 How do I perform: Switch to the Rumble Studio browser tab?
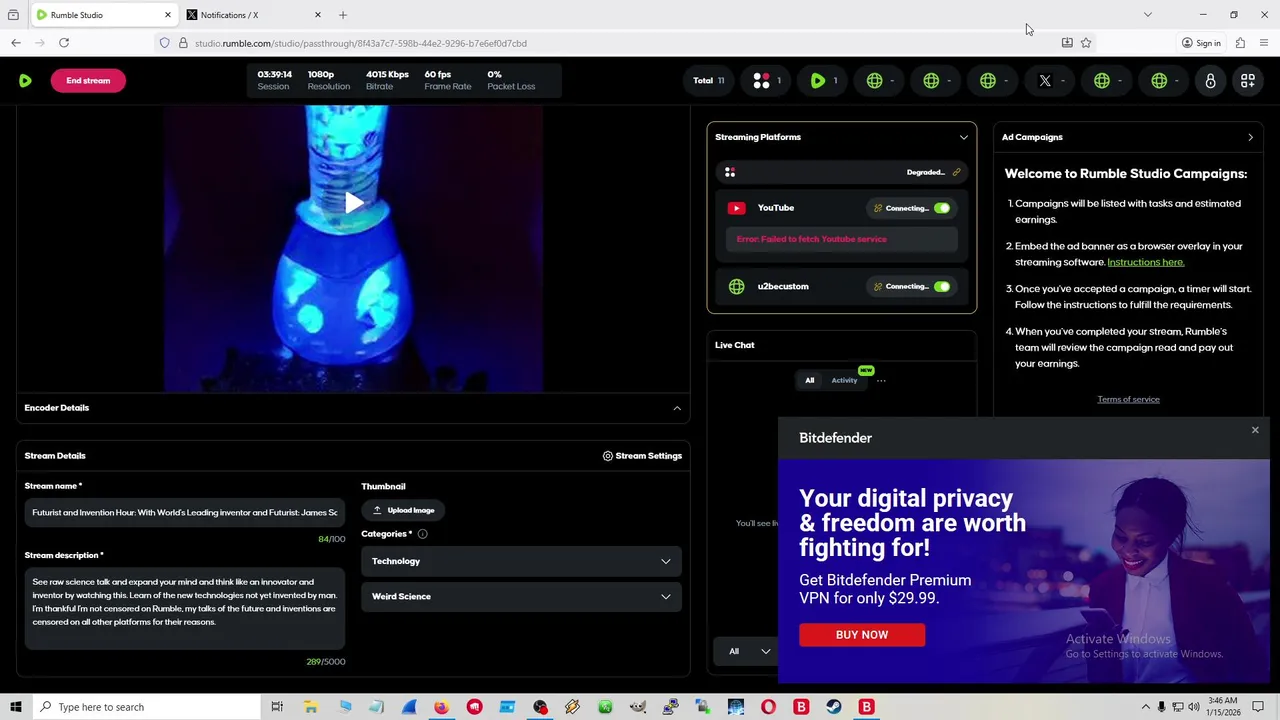(x=103, y=15)
